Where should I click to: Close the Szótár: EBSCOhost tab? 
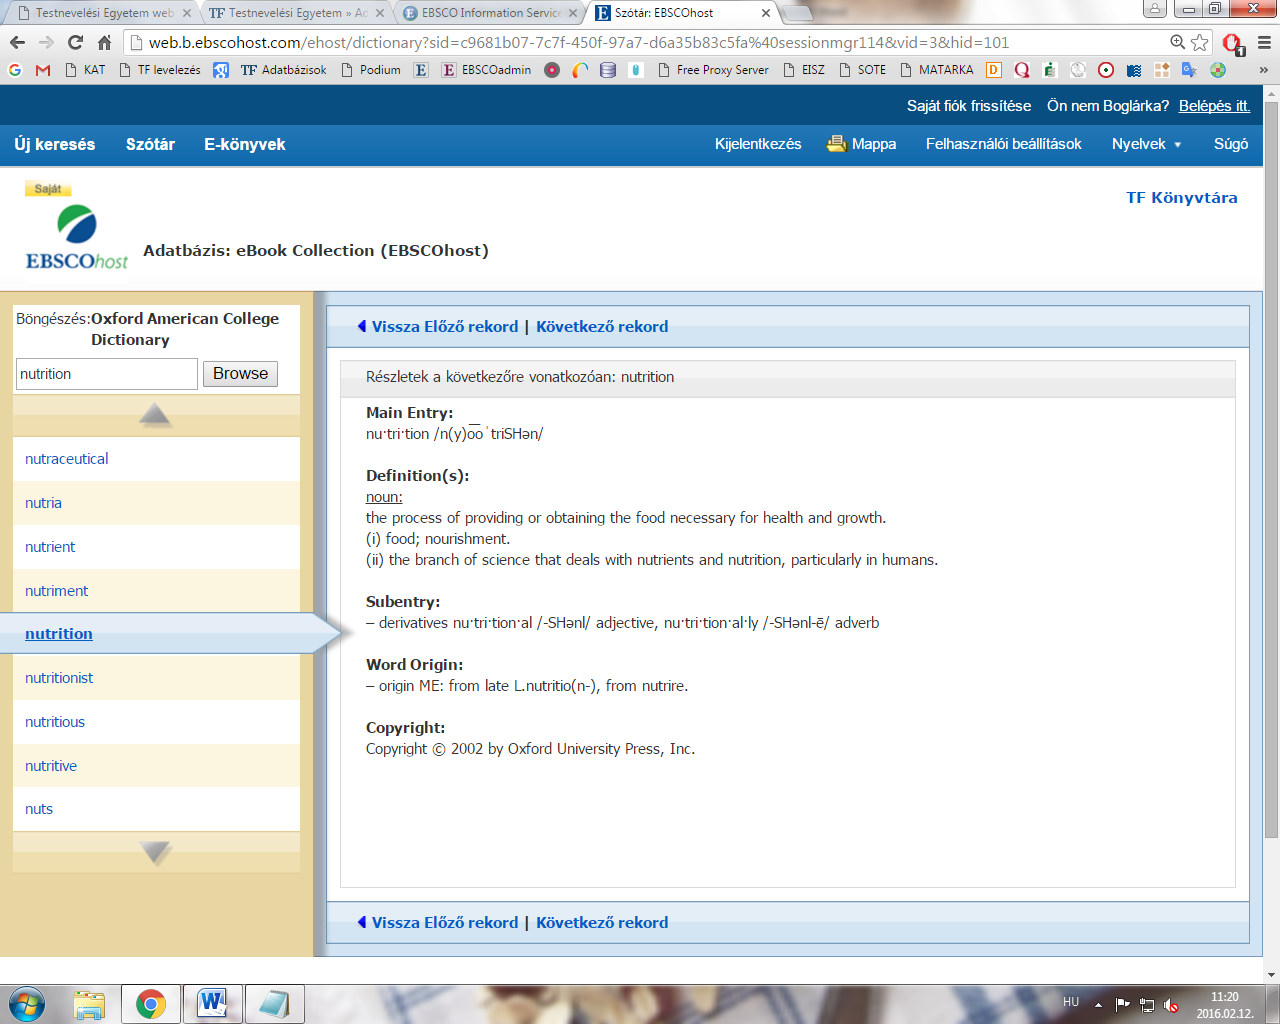click(766, 13)
